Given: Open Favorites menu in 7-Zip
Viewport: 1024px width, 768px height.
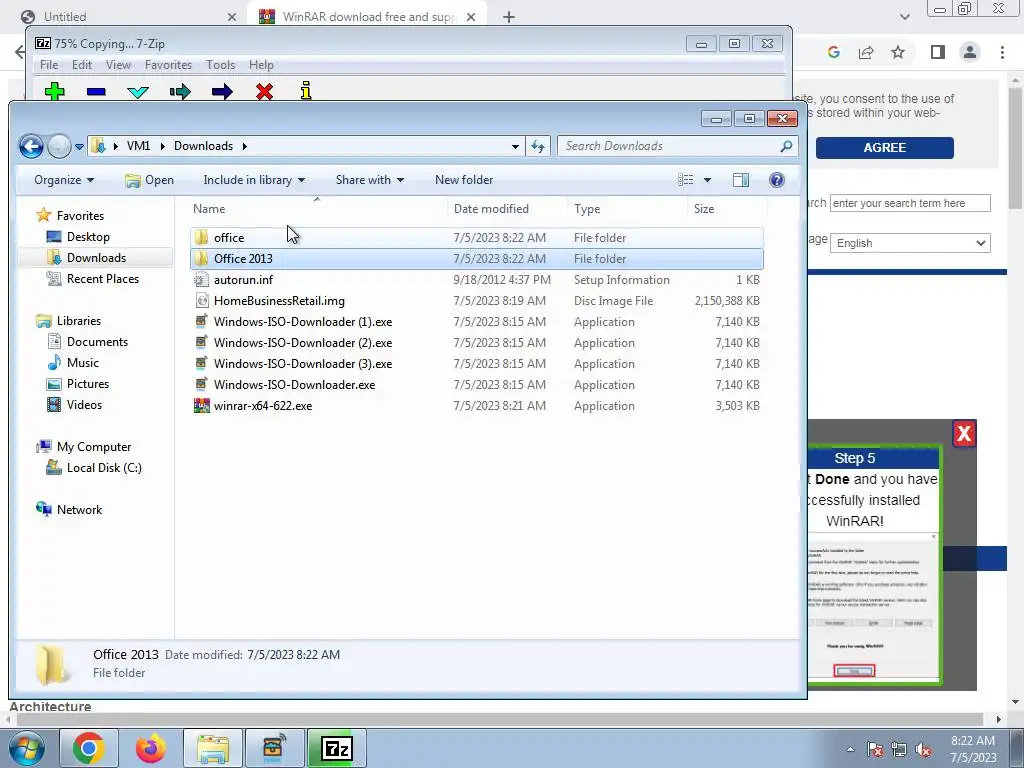Looking at the screenshot, I should pos(168,65).
